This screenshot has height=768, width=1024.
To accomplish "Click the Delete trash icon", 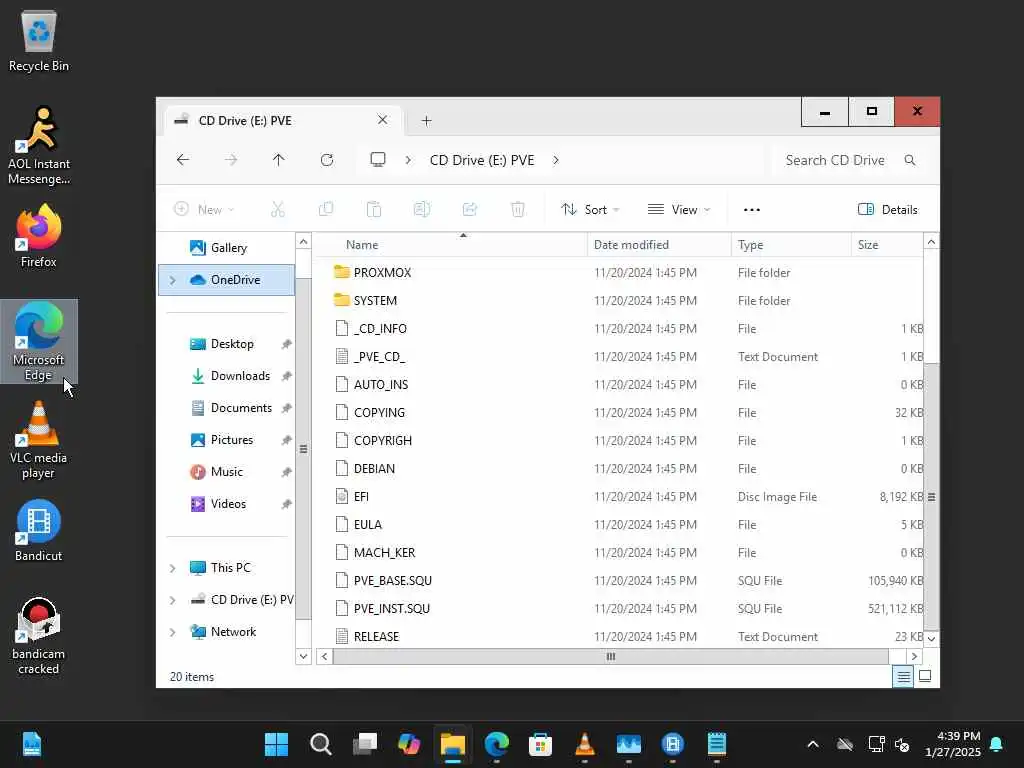I will point(518,209).
